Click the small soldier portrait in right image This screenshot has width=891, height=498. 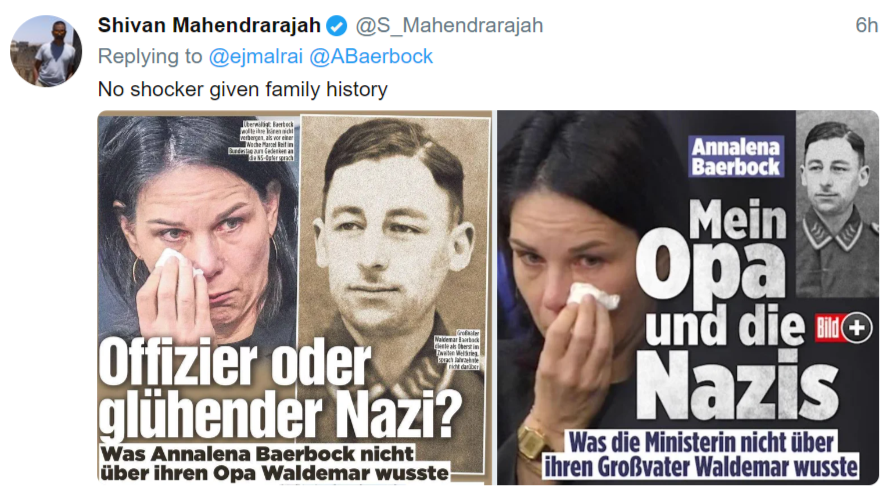[x=837, y=204]
